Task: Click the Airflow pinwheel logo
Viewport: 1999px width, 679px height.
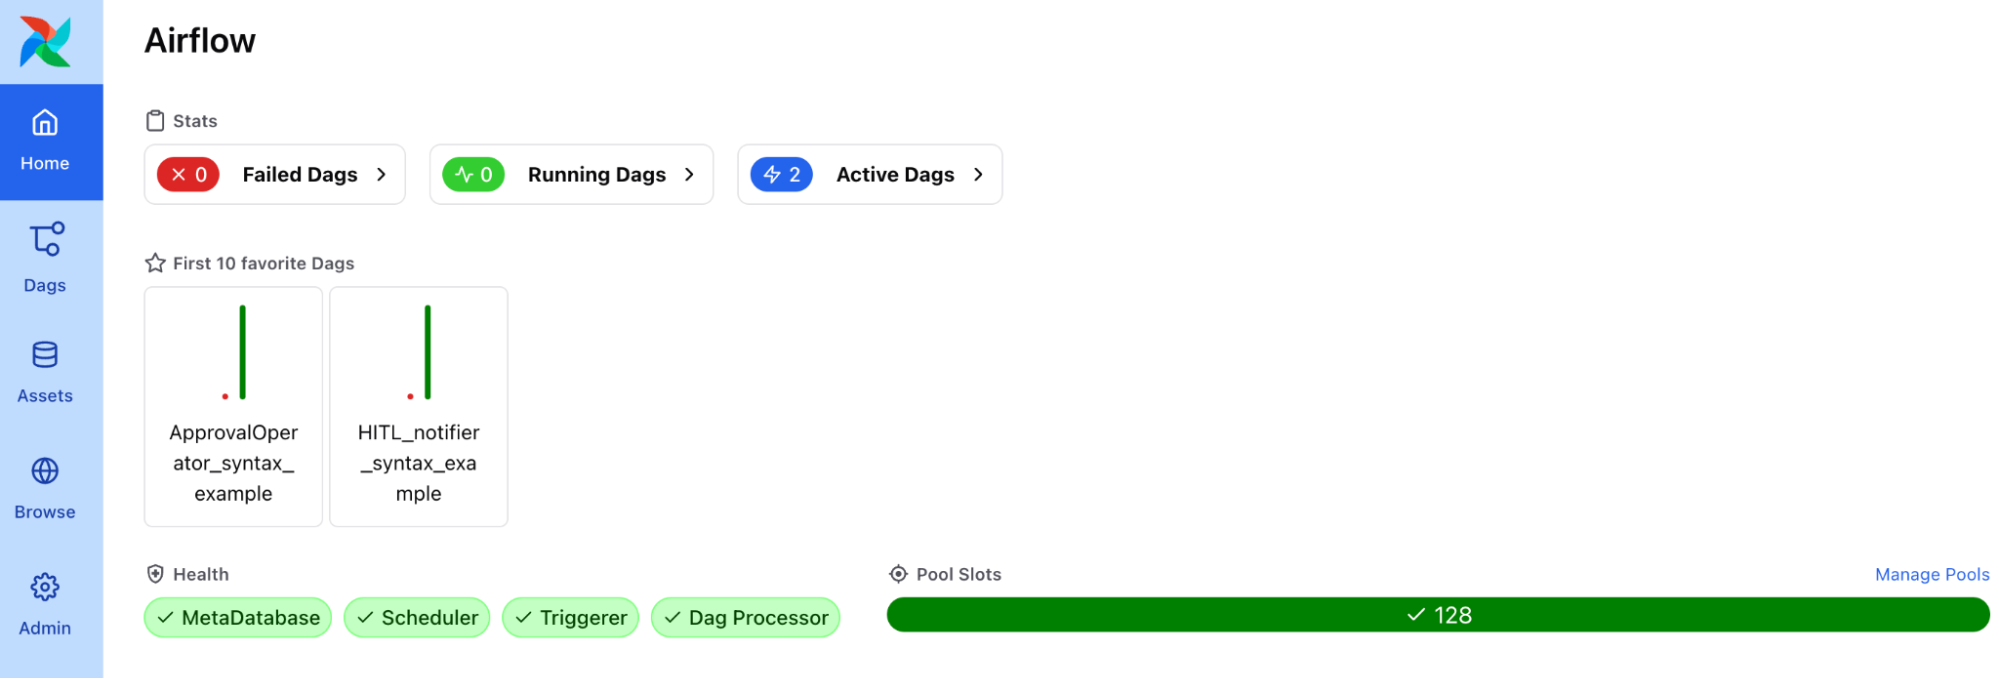Action: tap(46, 42)
